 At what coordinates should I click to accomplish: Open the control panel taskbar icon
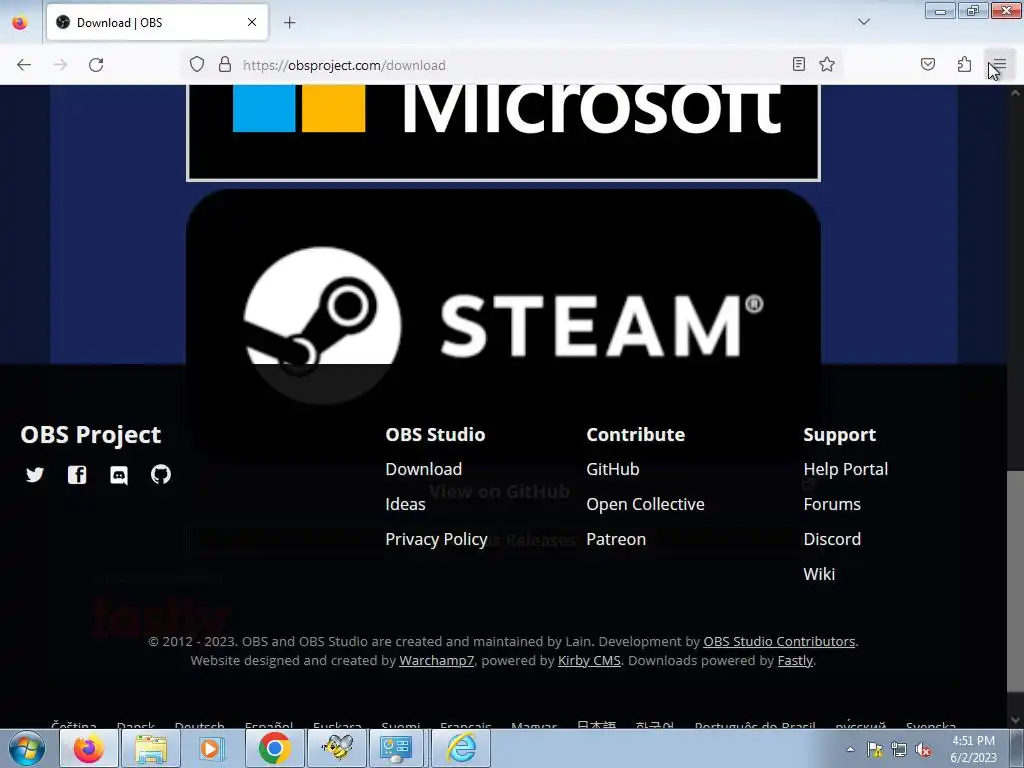pyautogui.click(x=398, y=748)
